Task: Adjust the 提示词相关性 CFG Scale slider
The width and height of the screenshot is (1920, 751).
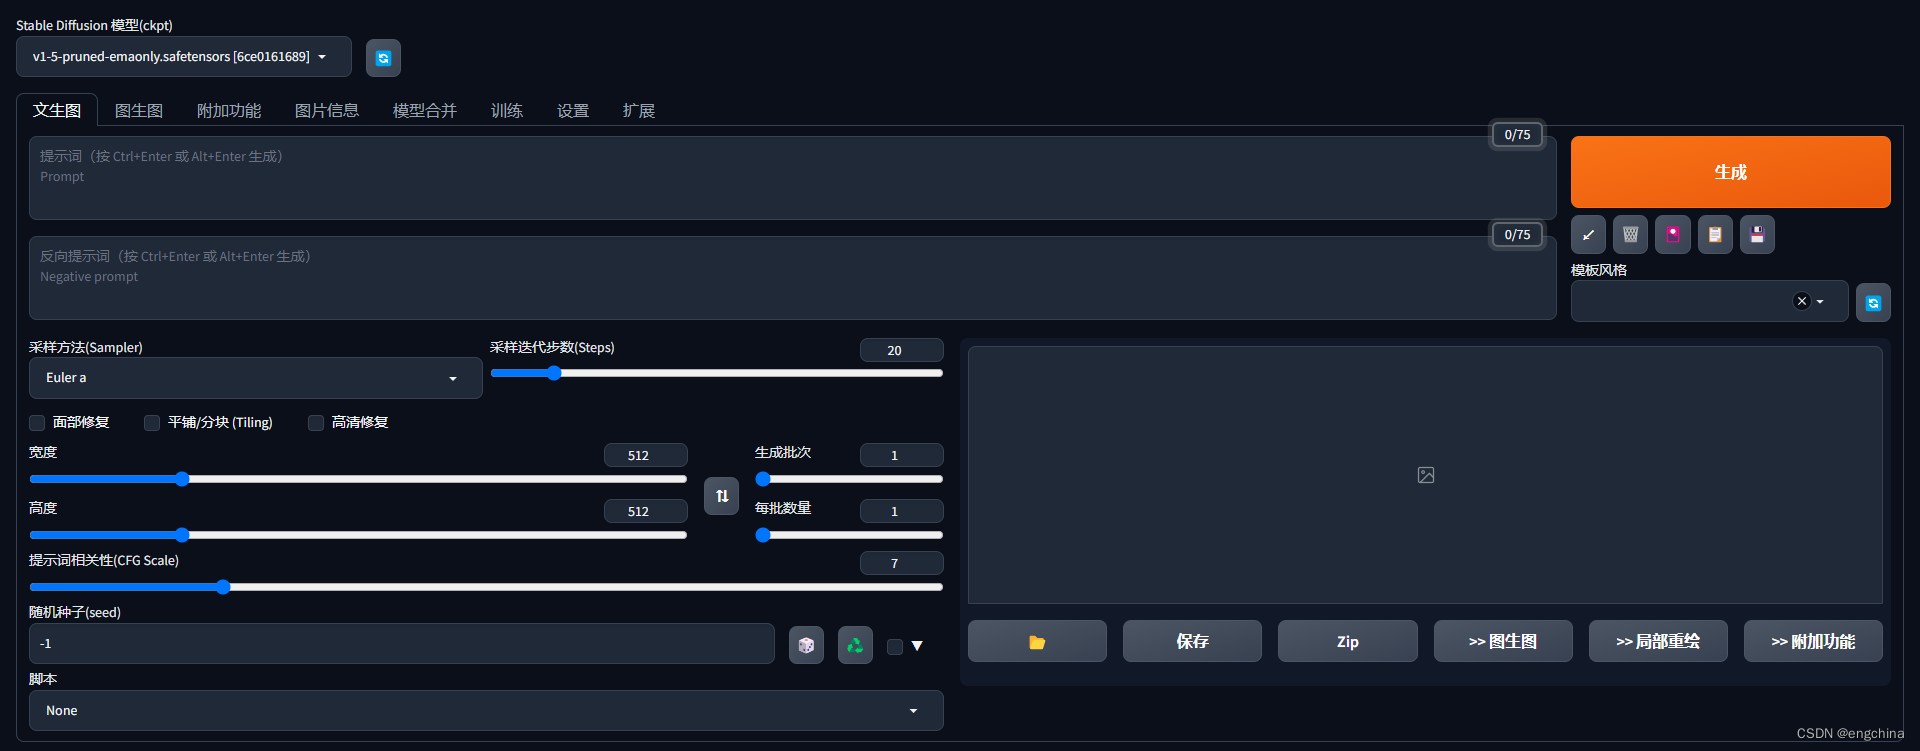Action: [486, 587]
